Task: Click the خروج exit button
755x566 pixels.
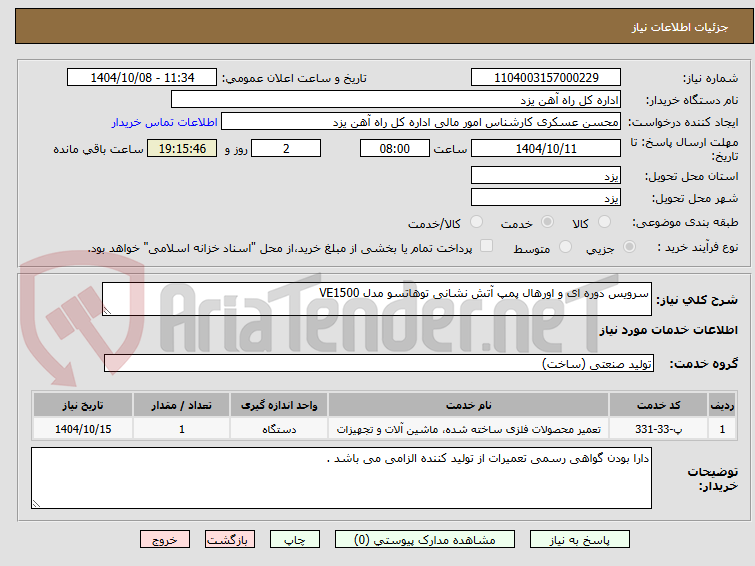Action: click(x=165, y=540)
